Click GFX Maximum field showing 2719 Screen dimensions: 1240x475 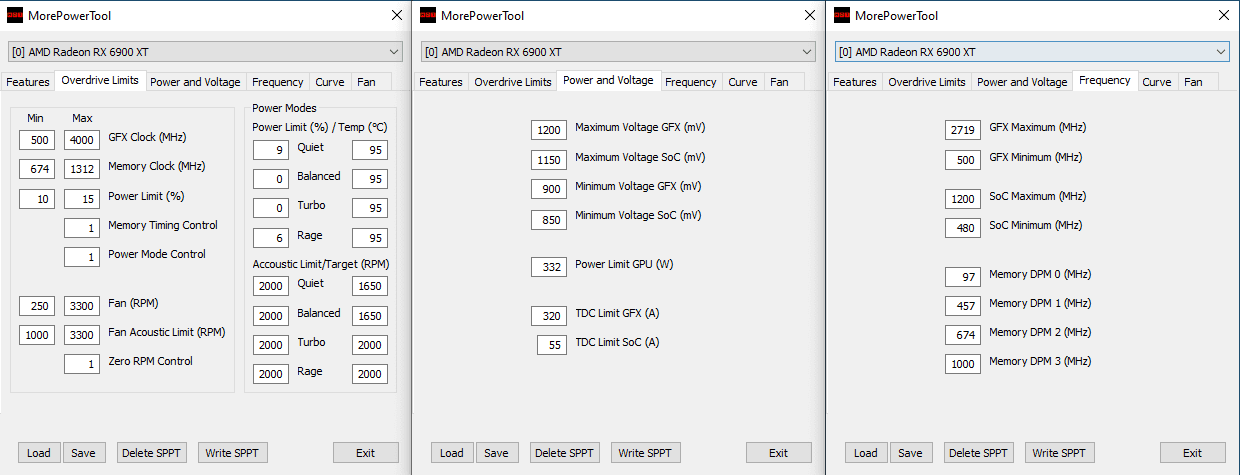point(963,130)
